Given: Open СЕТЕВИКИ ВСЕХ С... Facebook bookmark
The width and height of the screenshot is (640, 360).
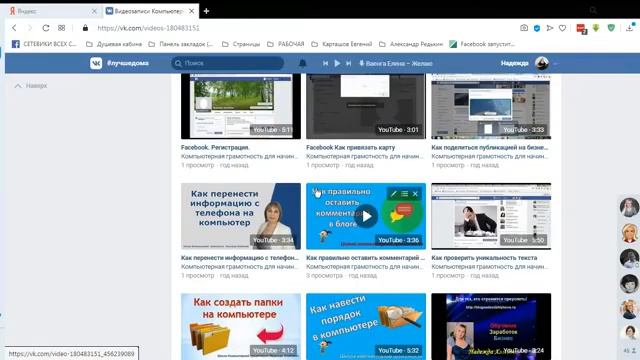Looking at the screenshot, I should point(44,44).
